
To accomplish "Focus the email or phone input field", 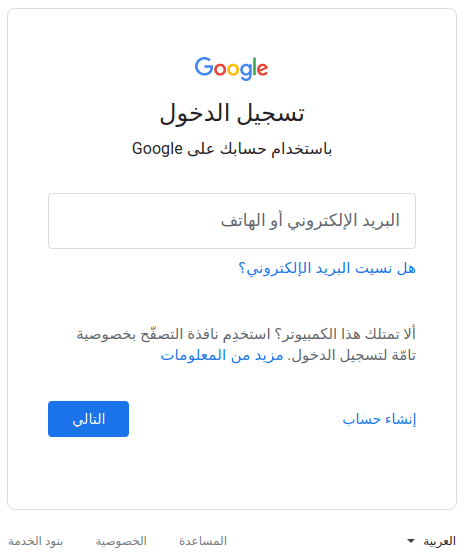I will pos(232,221).
